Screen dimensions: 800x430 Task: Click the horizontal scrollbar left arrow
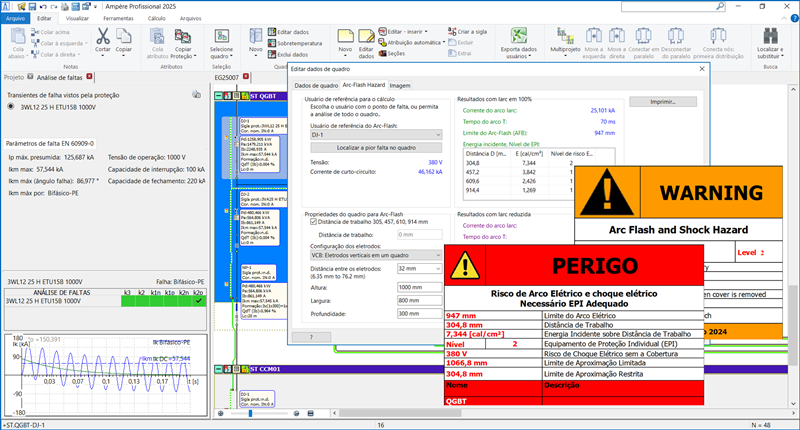[x=335, y=413]
